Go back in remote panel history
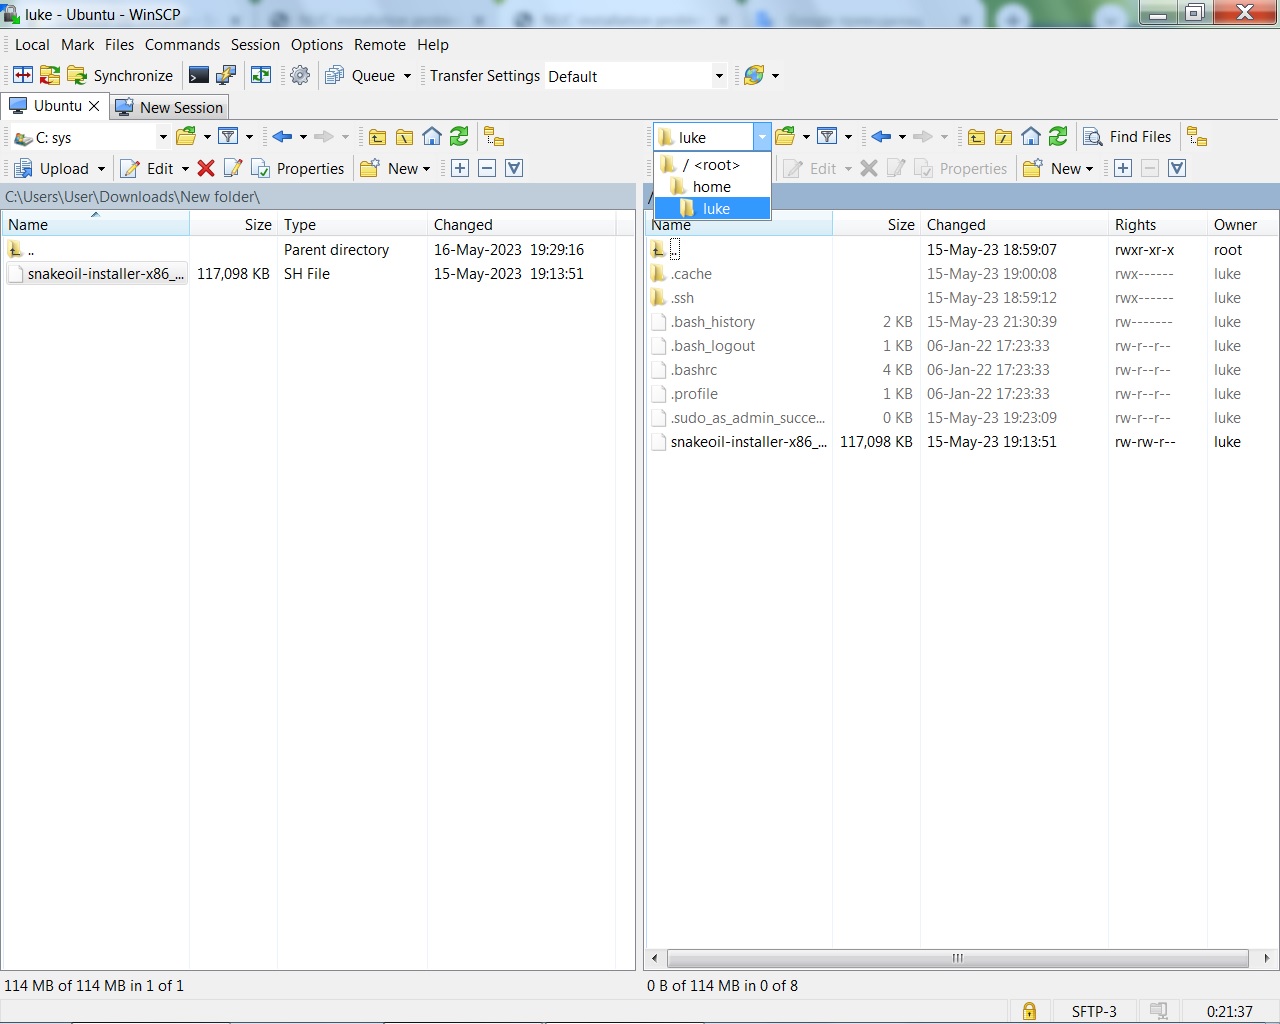Viewport: 1280px width, 1024px height. tap(881, 136)
